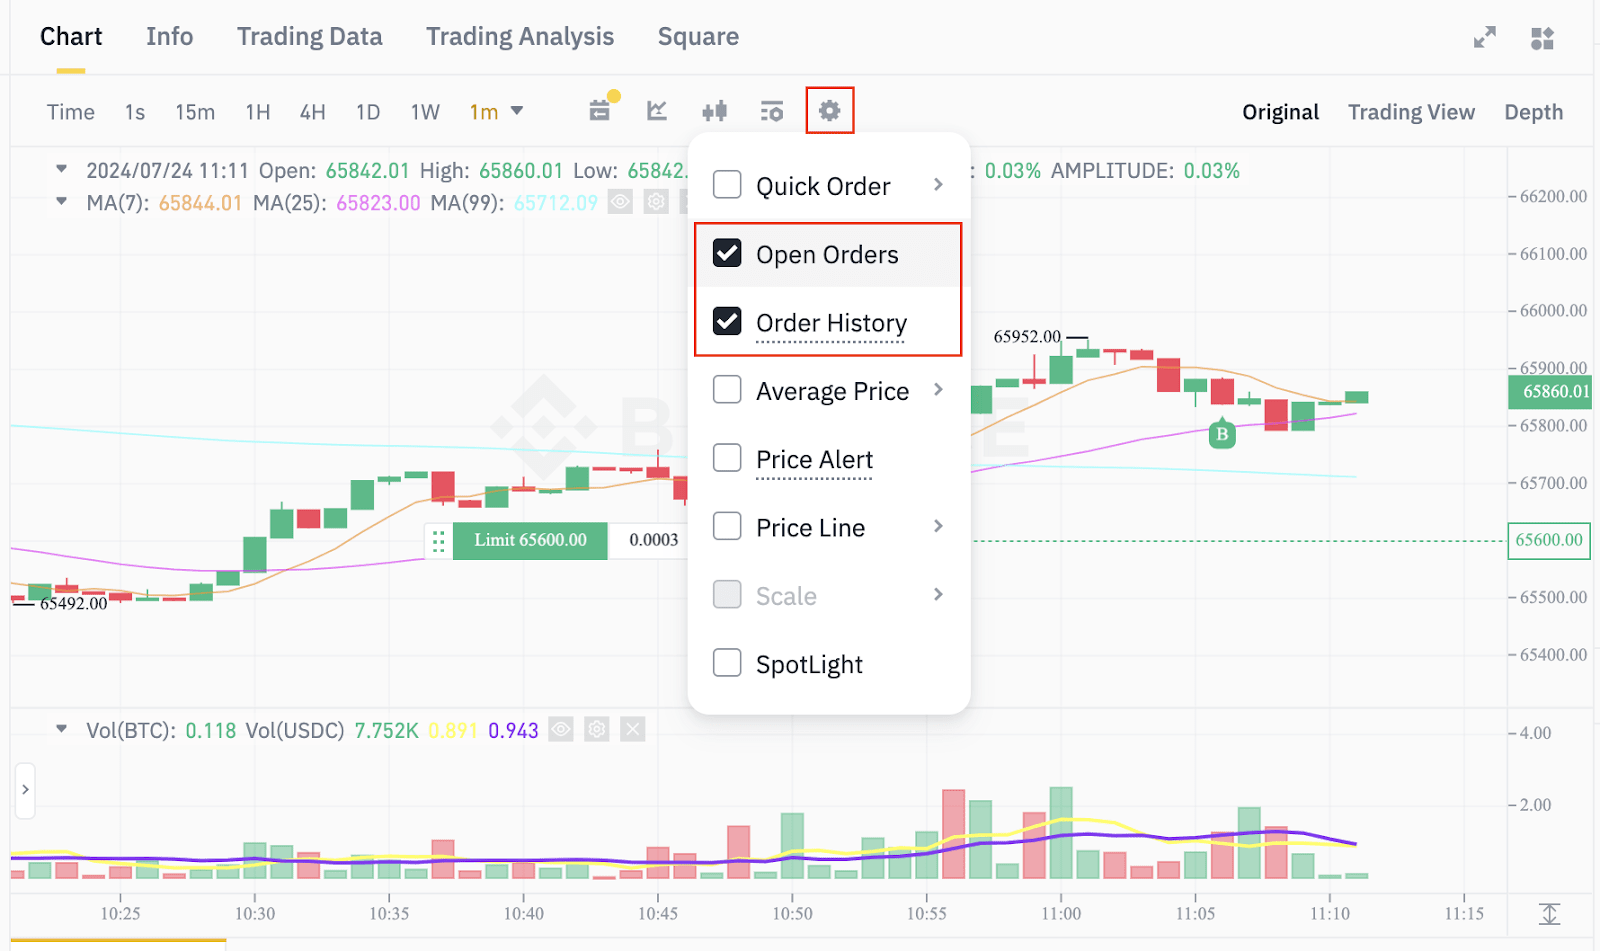The image size is (1600, 951).
Task: Tick the SpotLight checkbox
Action: [727, 663]
